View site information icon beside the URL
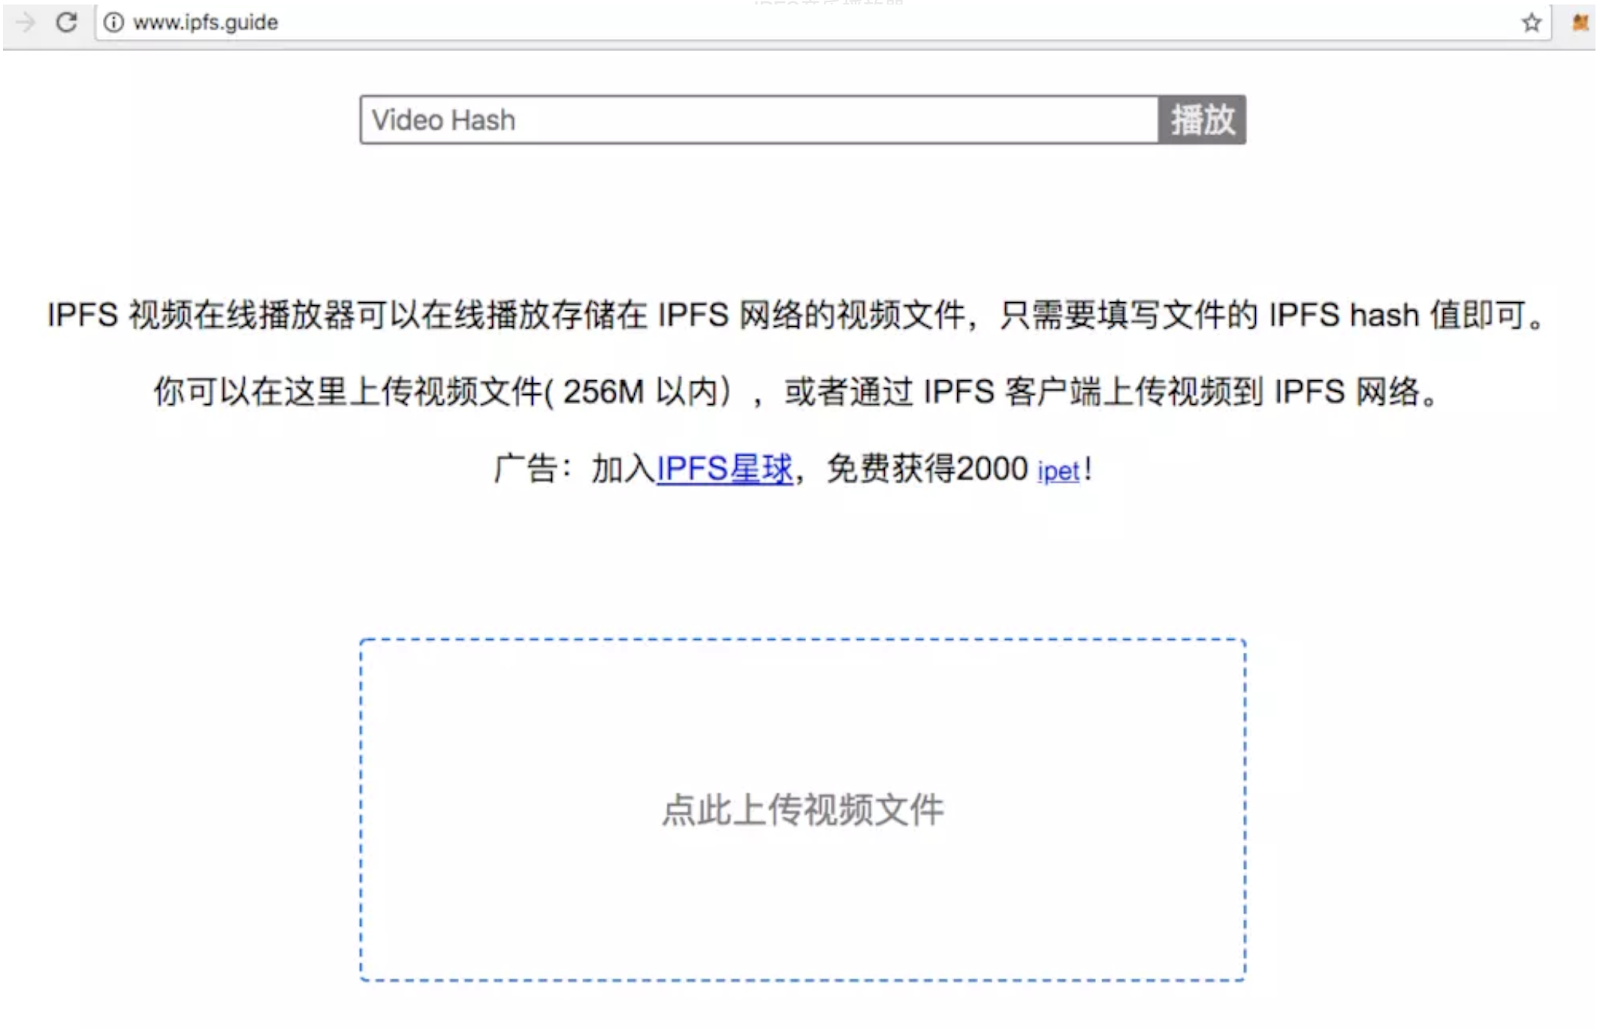Screen dimensions: 1600x1029 click(114, 22)
